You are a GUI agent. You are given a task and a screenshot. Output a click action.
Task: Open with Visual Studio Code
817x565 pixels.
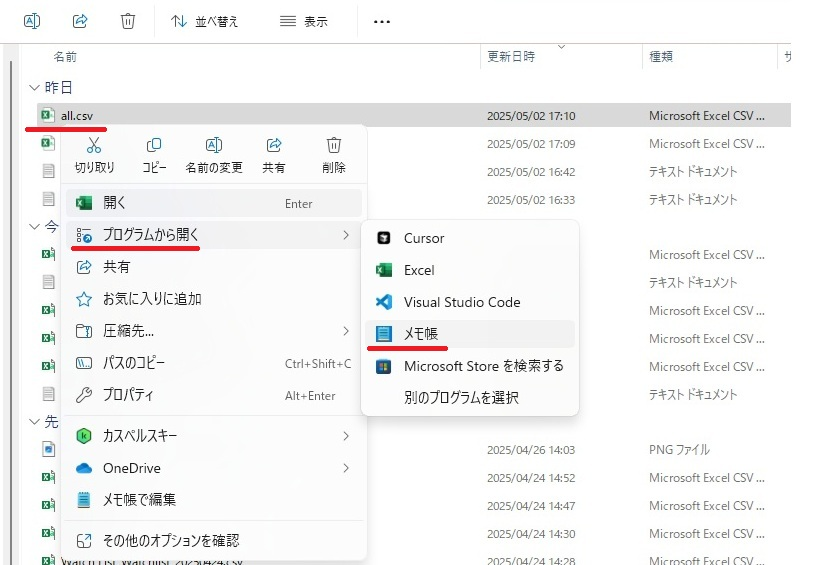click(470, 302)
